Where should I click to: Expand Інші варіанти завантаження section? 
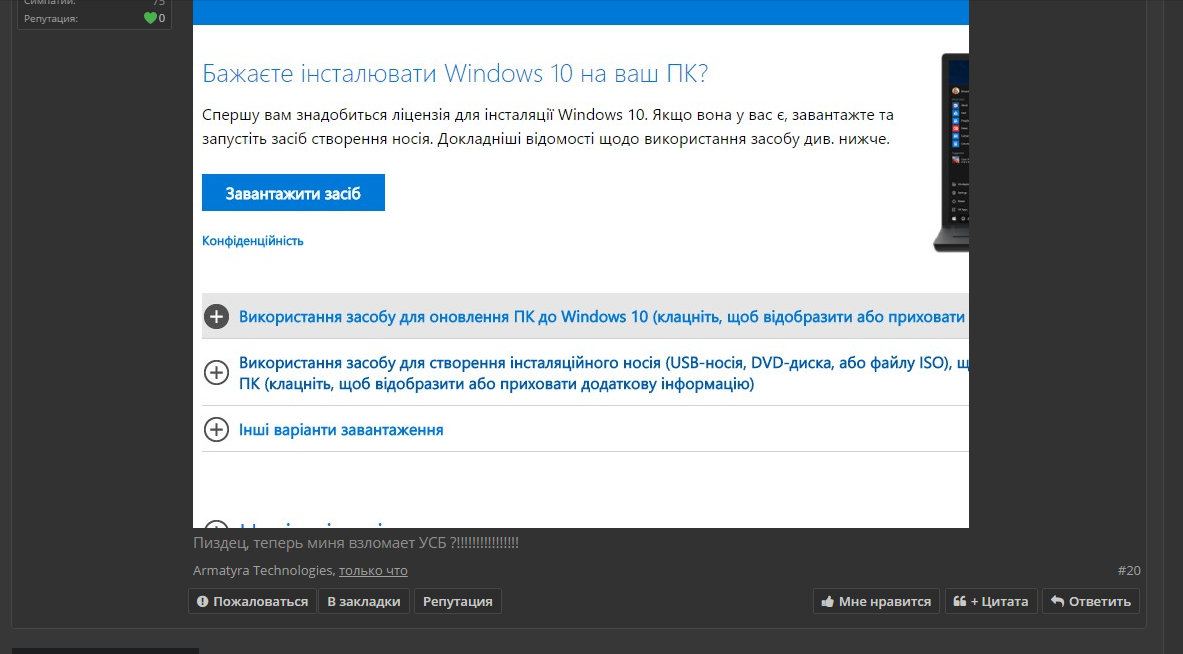click(341, 430)
